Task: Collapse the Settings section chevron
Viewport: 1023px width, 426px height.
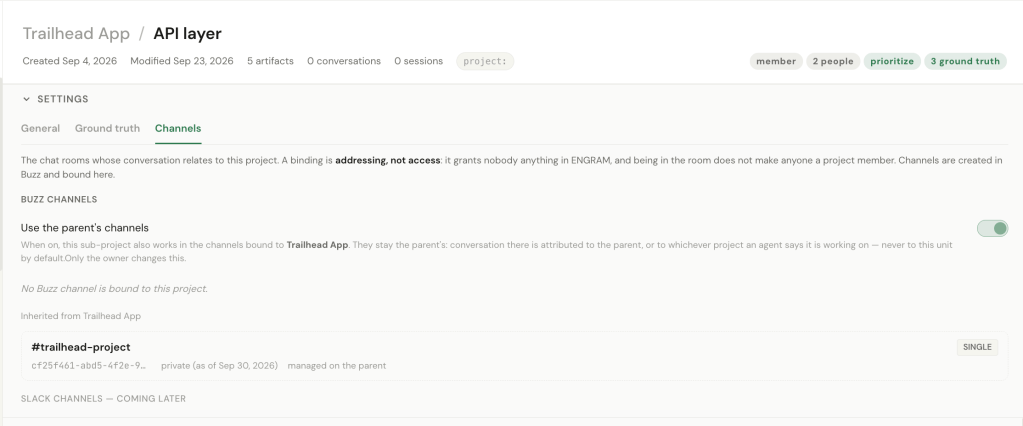Action: [26, 99]
